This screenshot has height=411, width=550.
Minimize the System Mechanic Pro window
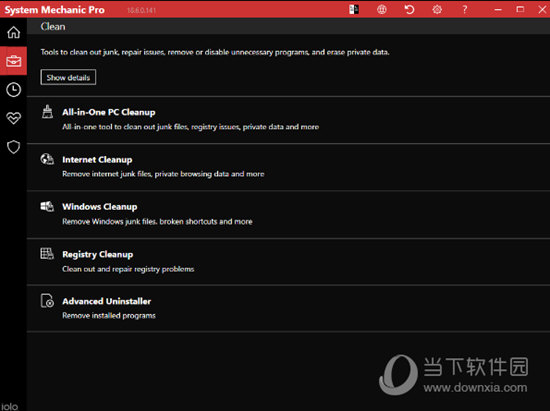[x=498, y=9]
